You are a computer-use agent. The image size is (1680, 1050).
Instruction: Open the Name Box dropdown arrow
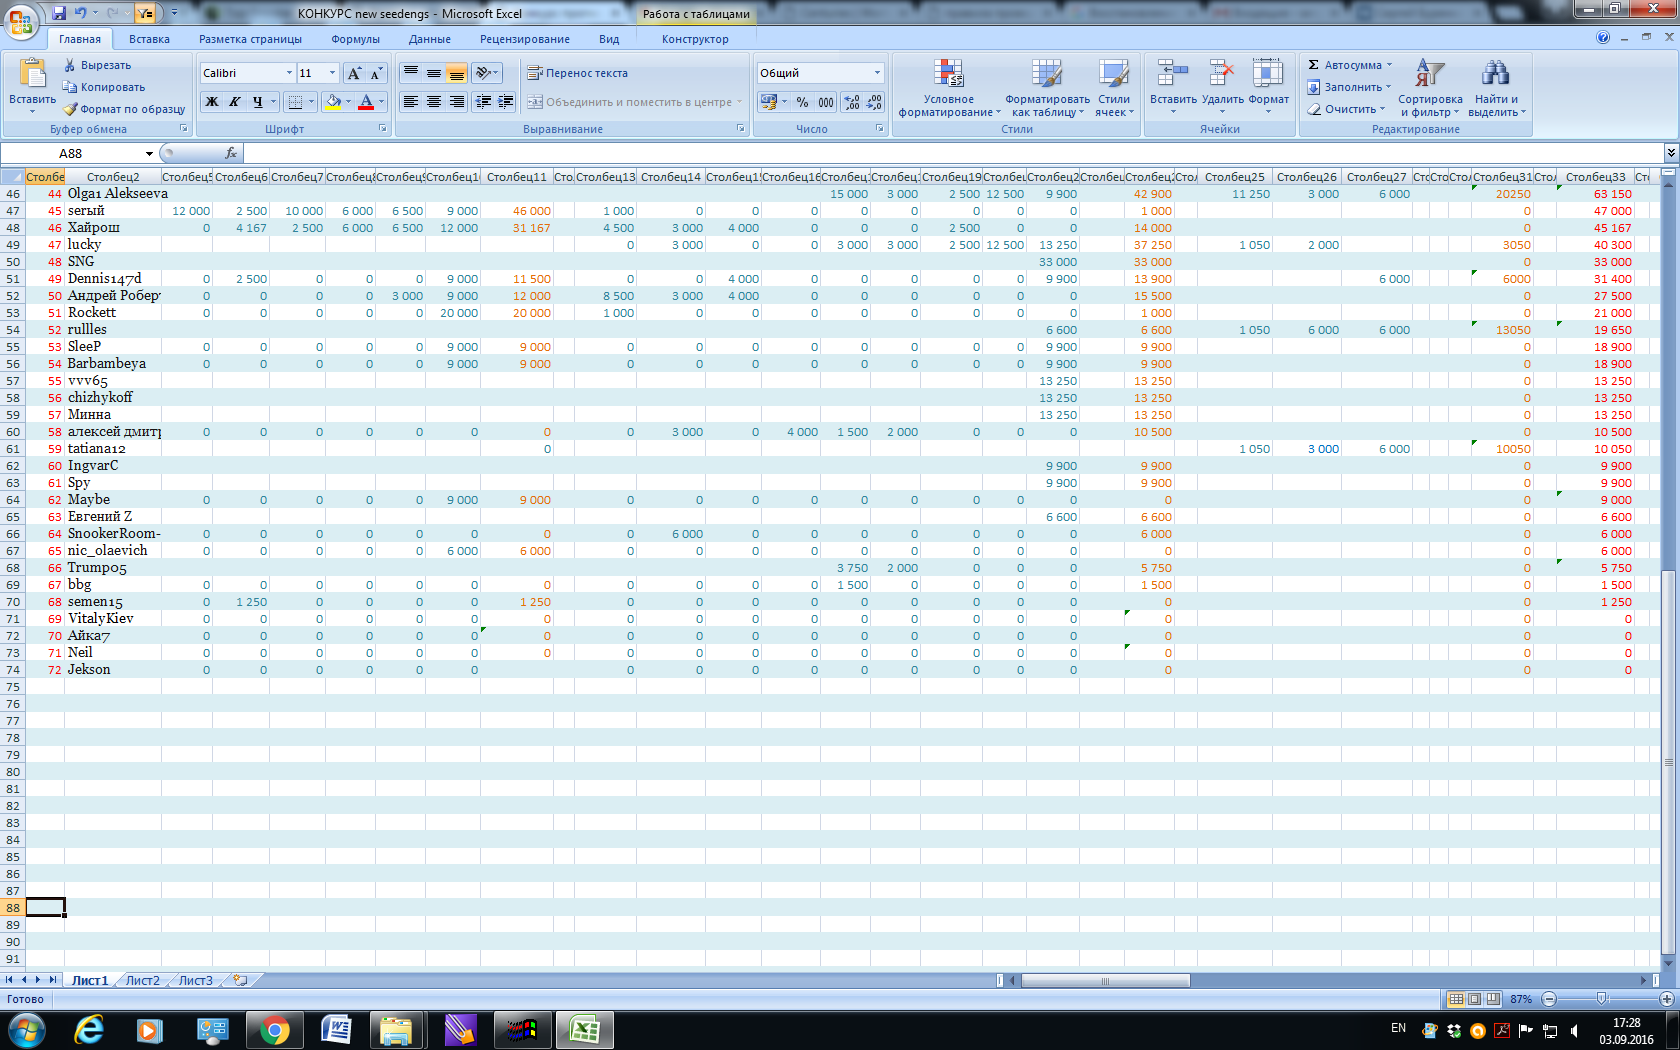point(149,153)
